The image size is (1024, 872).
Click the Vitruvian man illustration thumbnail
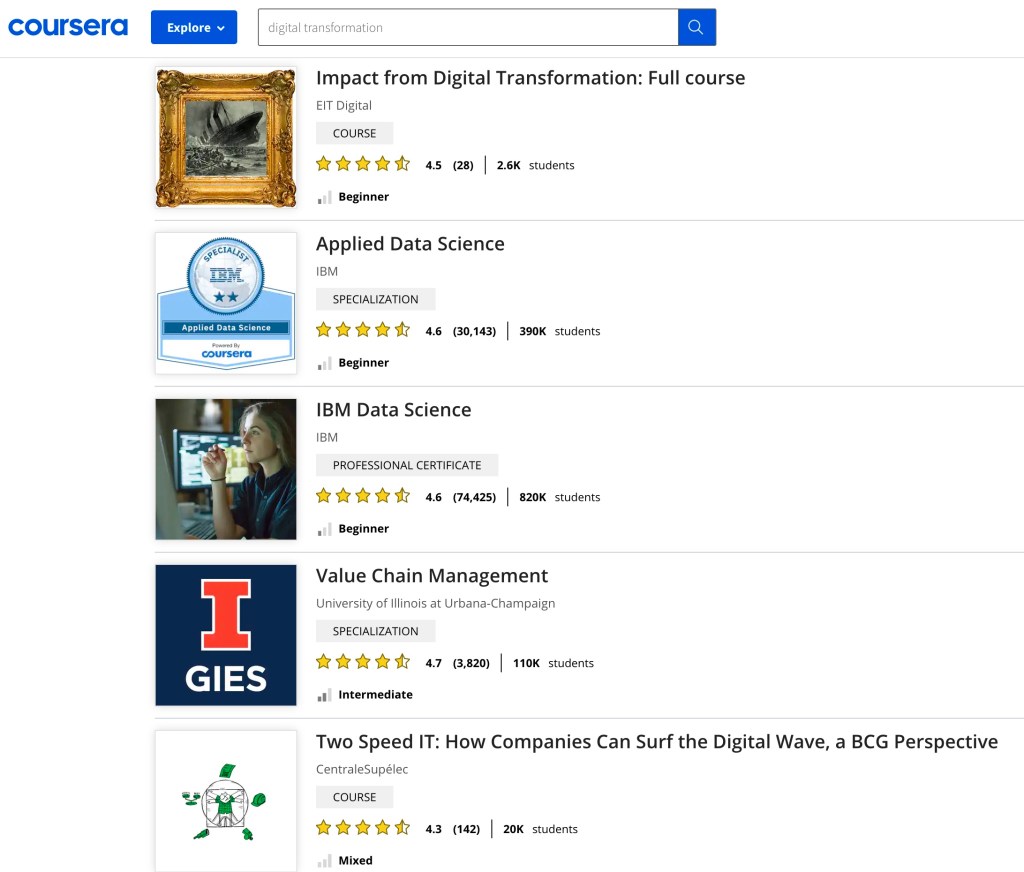(x=226, y=800)
